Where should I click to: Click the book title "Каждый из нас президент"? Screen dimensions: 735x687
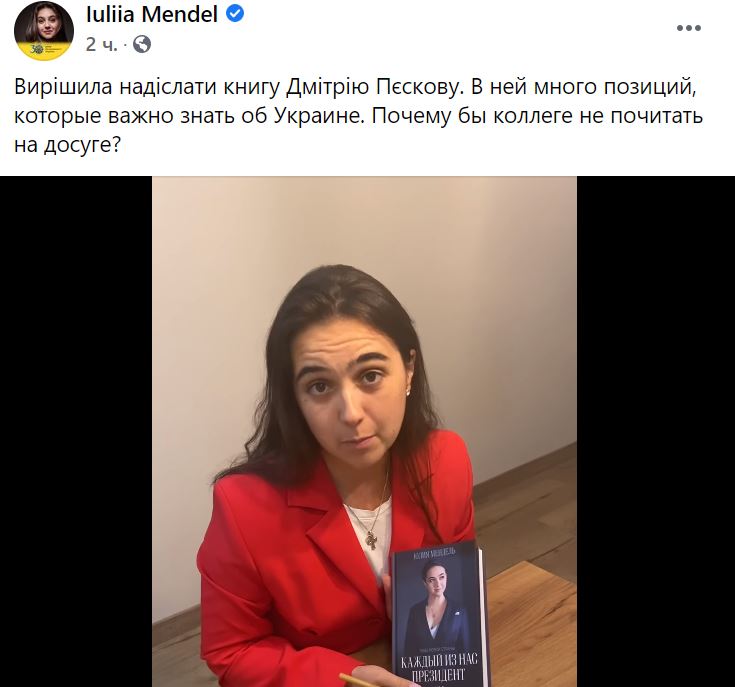(439, 667)
